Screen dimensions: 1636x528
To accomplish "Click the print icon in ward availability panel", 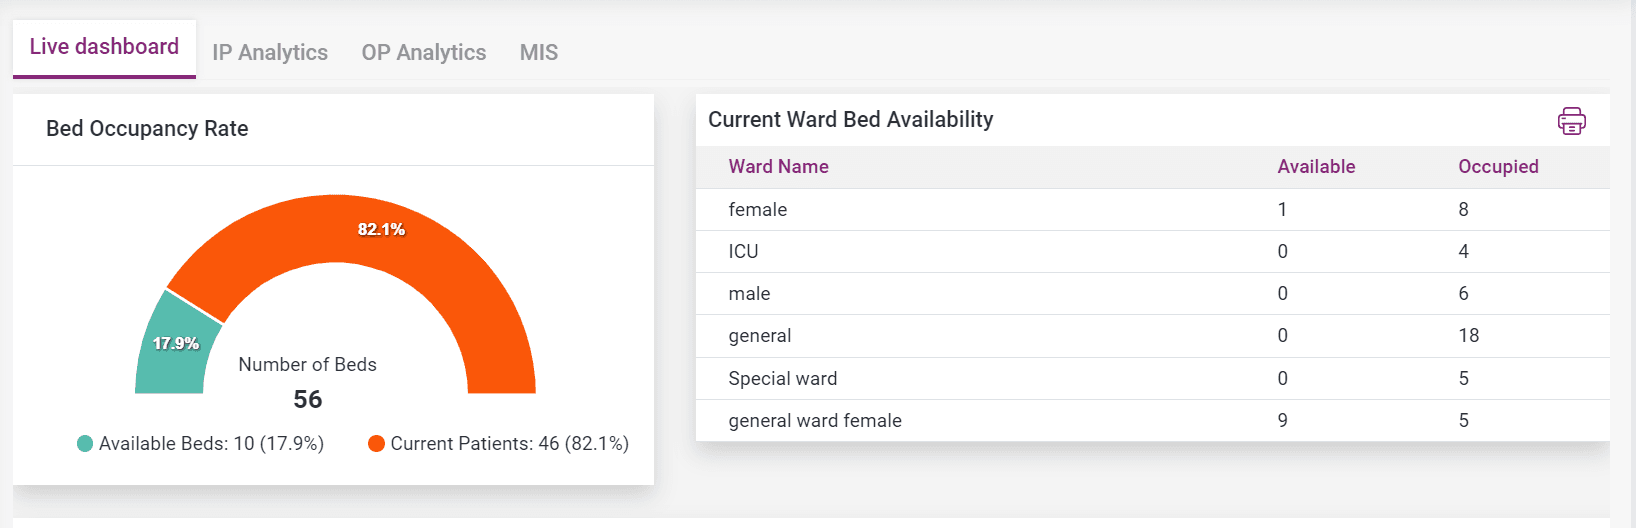I will (1571, 121).
